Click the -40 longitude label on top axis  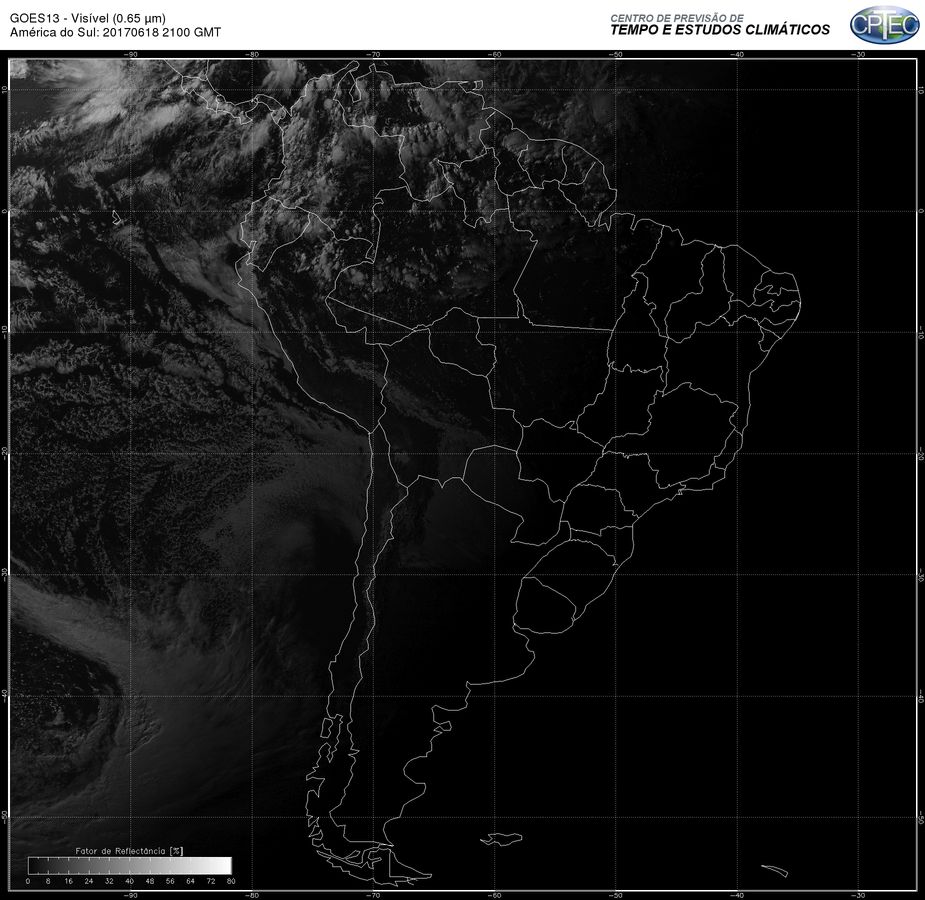pyautogui.click(x=737, y=54)
